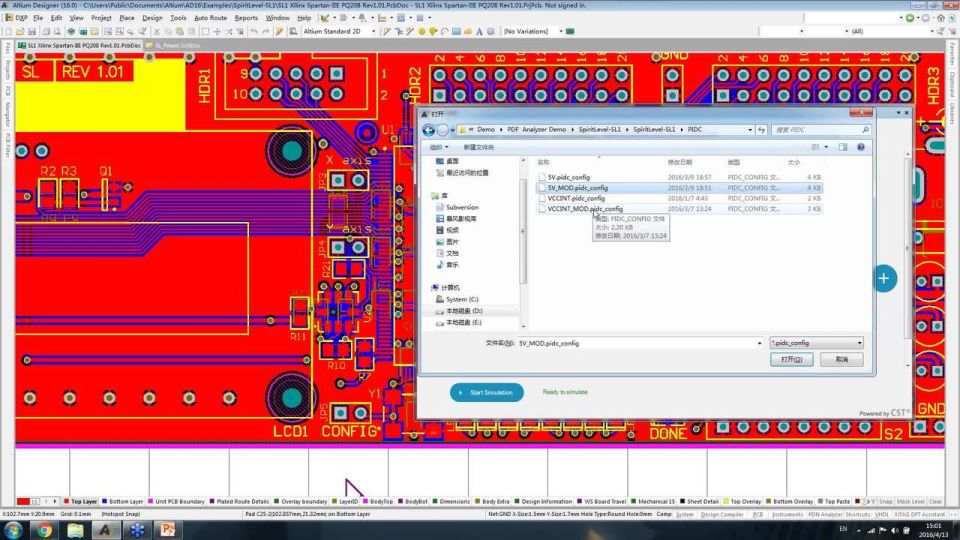Open the File menu
The width and height of the screenshot is (960, 540).
[38, 18]
